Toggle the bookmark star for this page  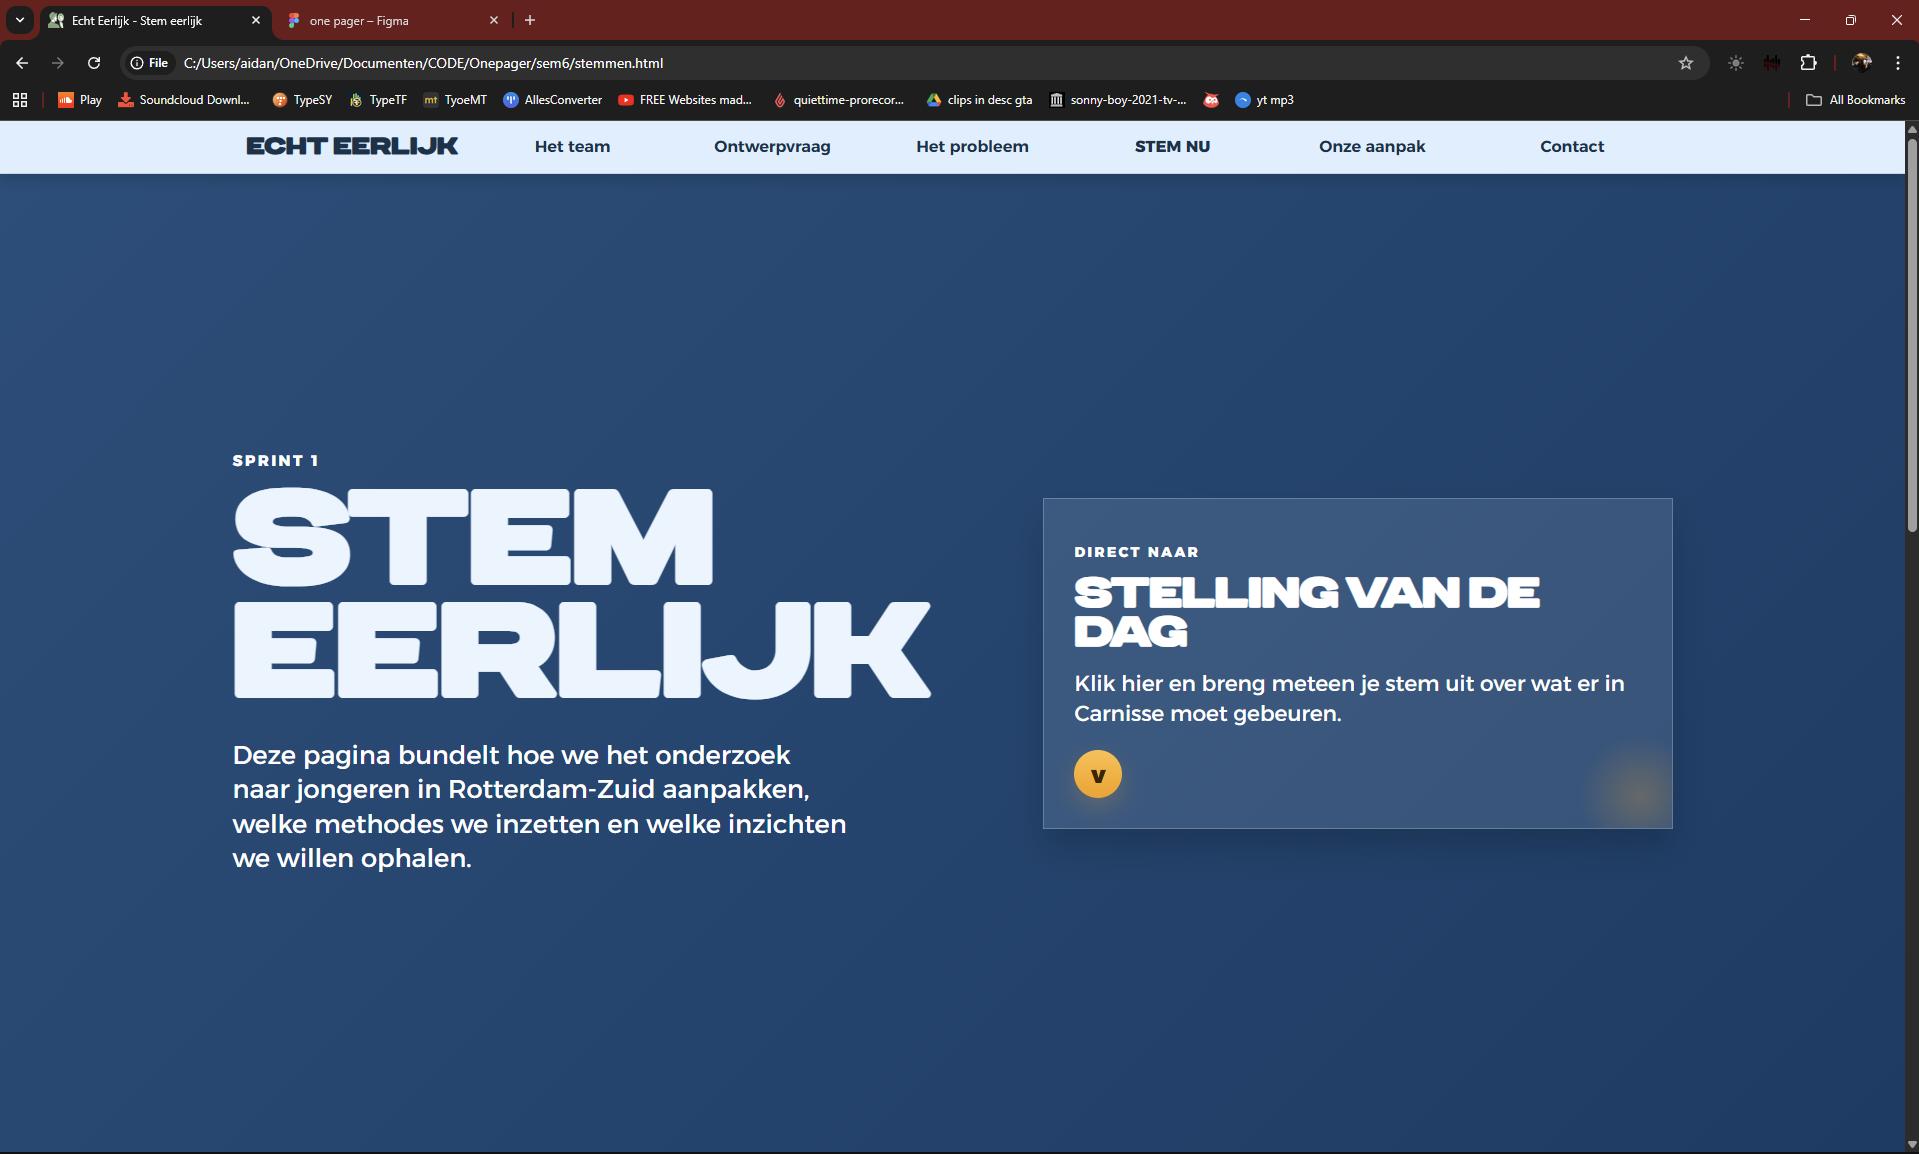pos(1686,63)
